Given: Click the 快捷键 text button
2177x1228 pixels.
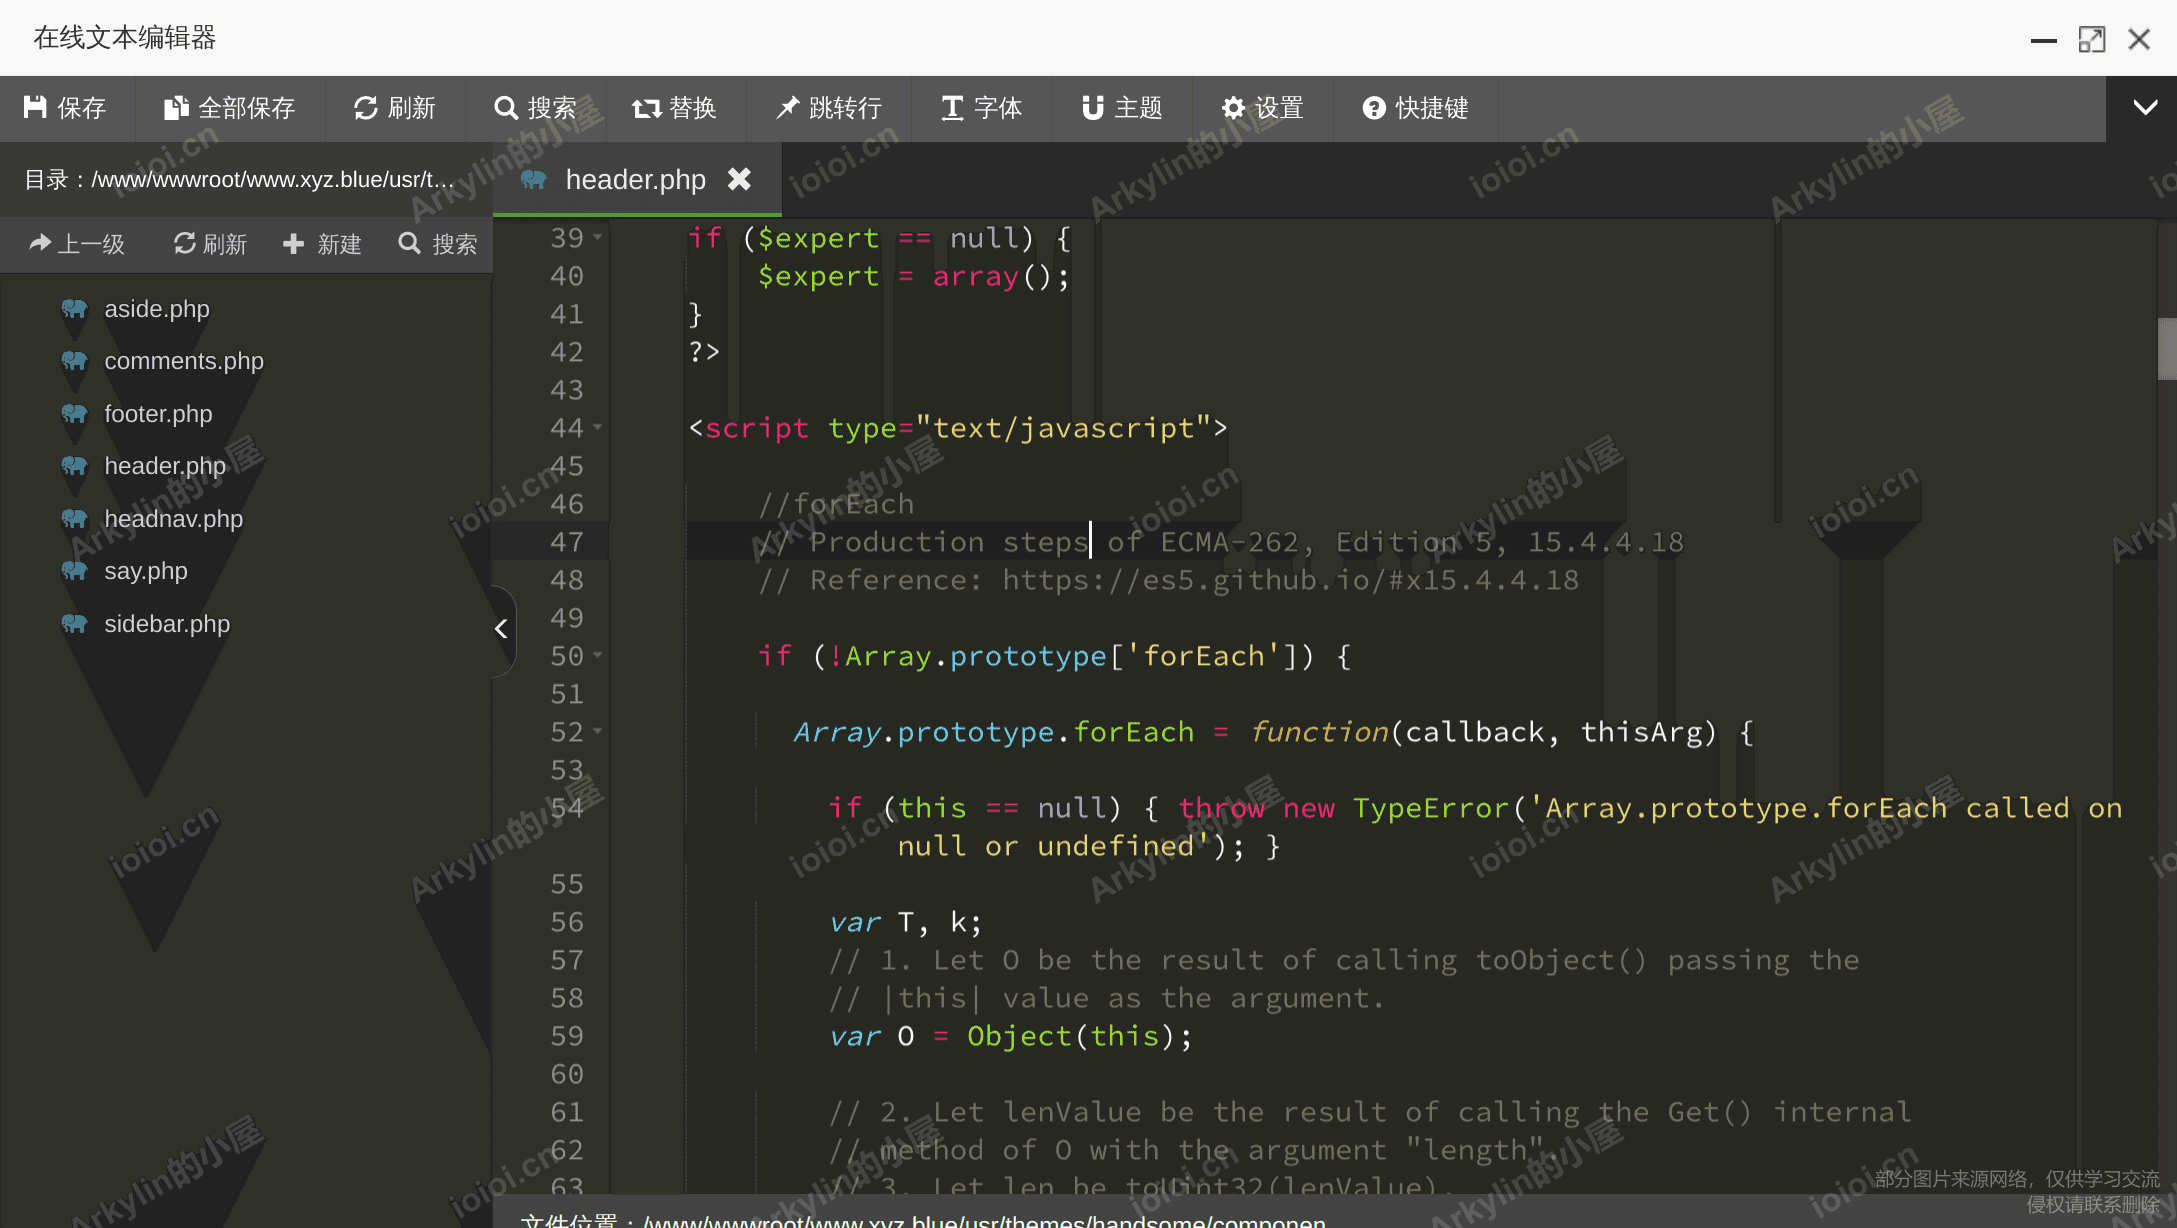Looking at the screenshot, I should tap(1431, 107).
